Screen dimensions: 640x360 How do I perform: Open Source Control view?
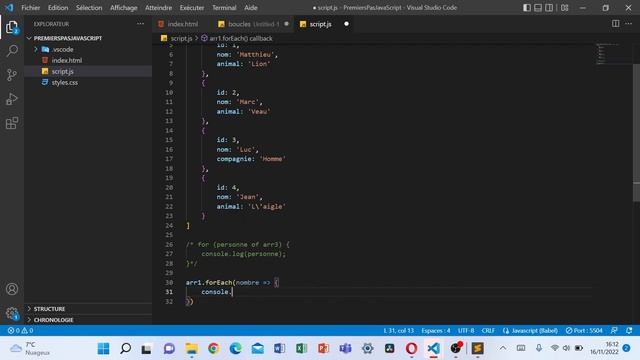click(12, 75)
